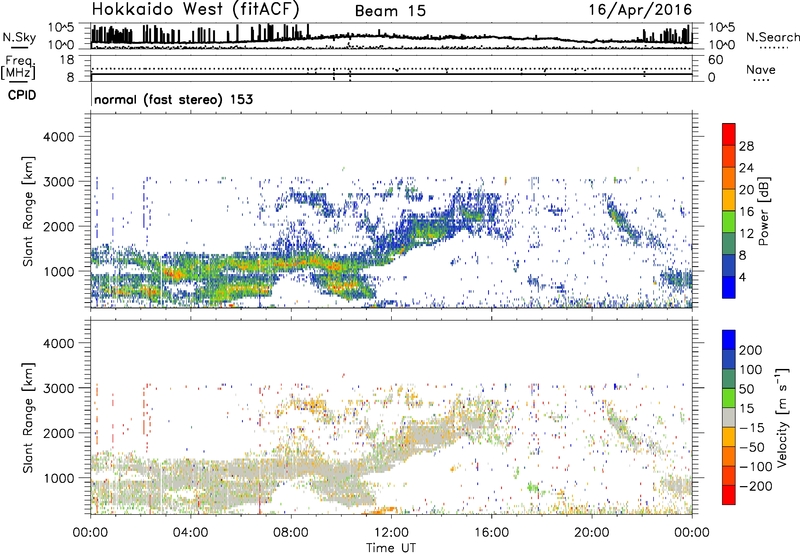Viewport: 800px width, 554px height.
Task: Select the 'N.Sky' legend label
Action: click(x=19, y=37)
